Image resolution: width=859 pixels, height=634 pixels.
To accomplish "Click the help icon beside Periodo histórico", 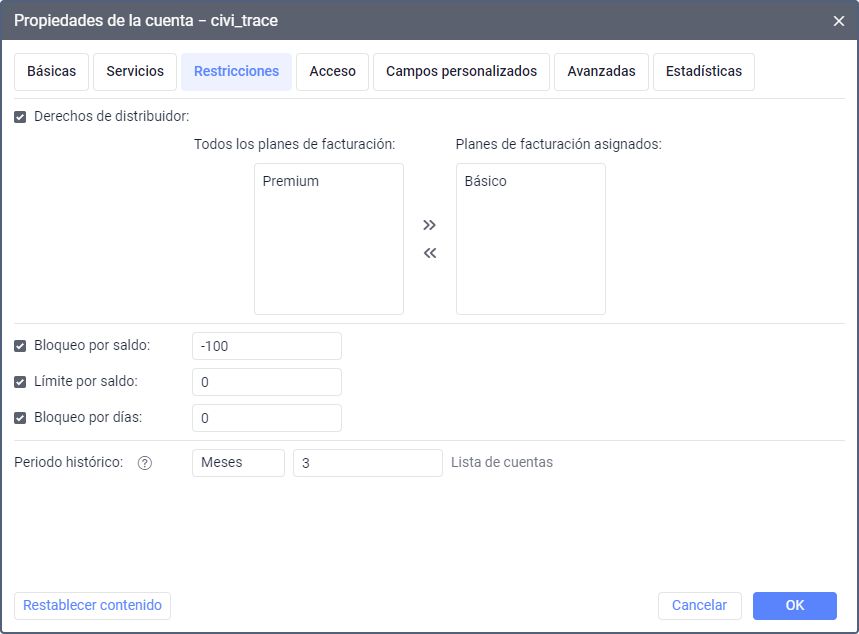I will pos(145,463).
